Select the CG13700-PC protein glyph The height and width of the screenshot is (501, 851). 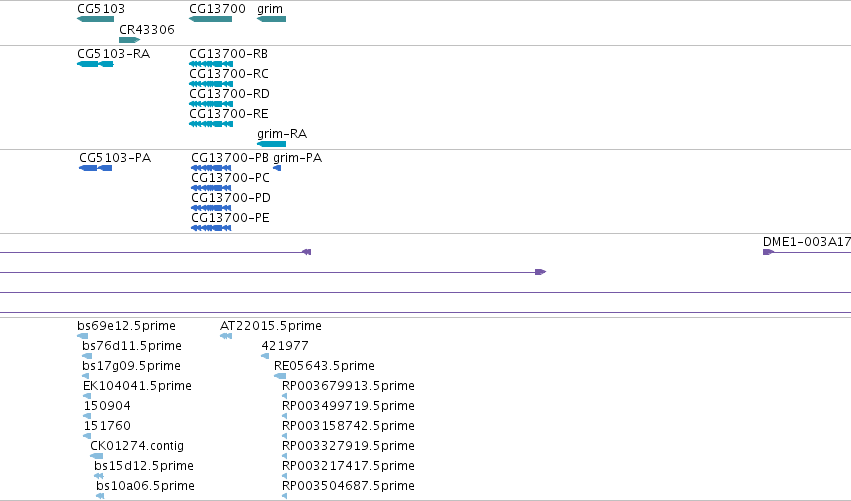click(211, 188)
